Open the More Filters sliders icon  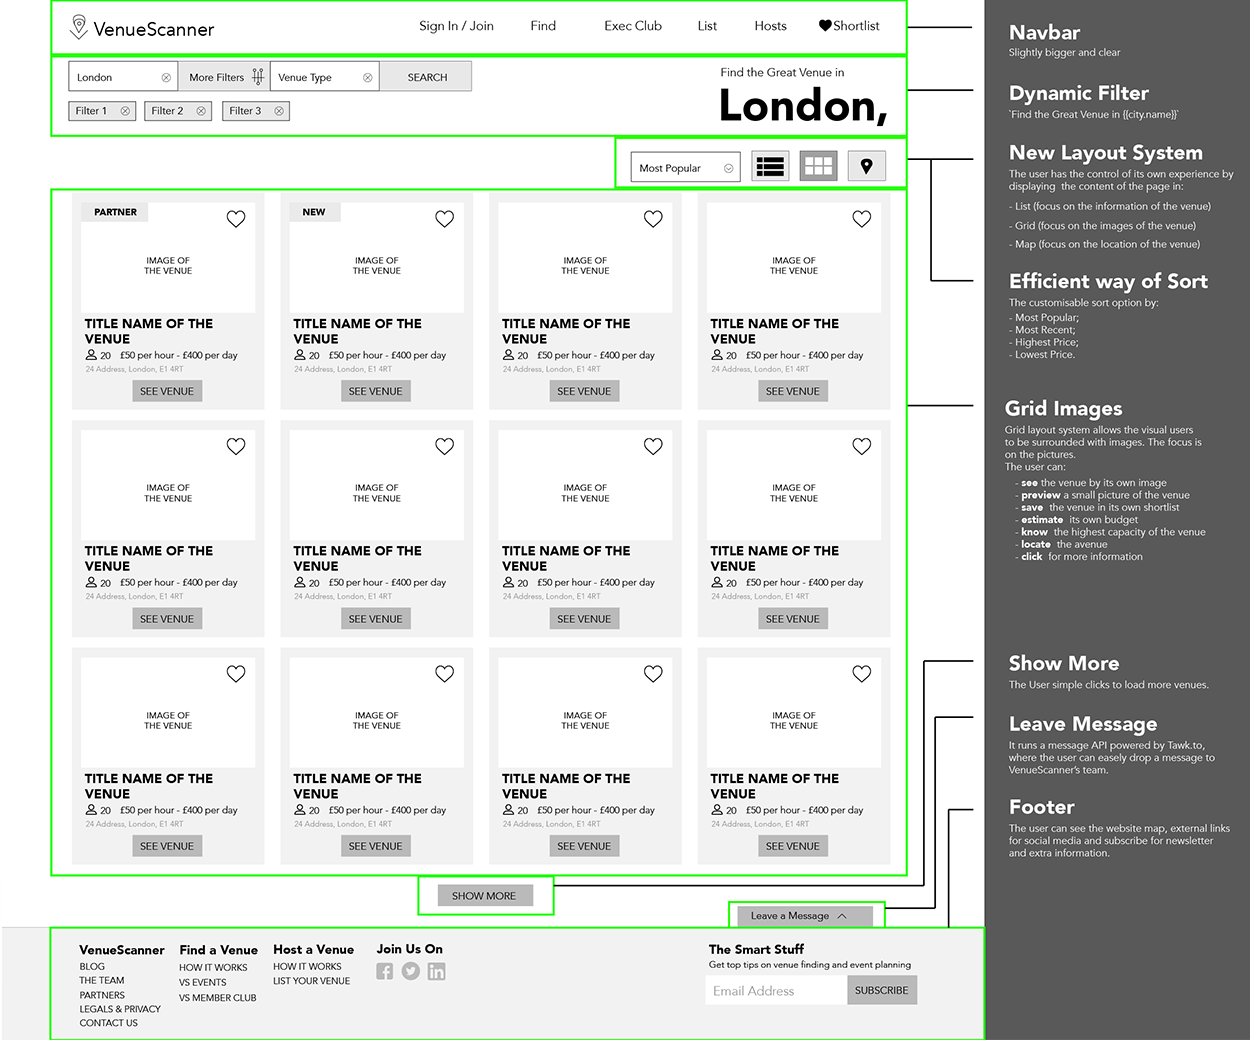[257, 76]
